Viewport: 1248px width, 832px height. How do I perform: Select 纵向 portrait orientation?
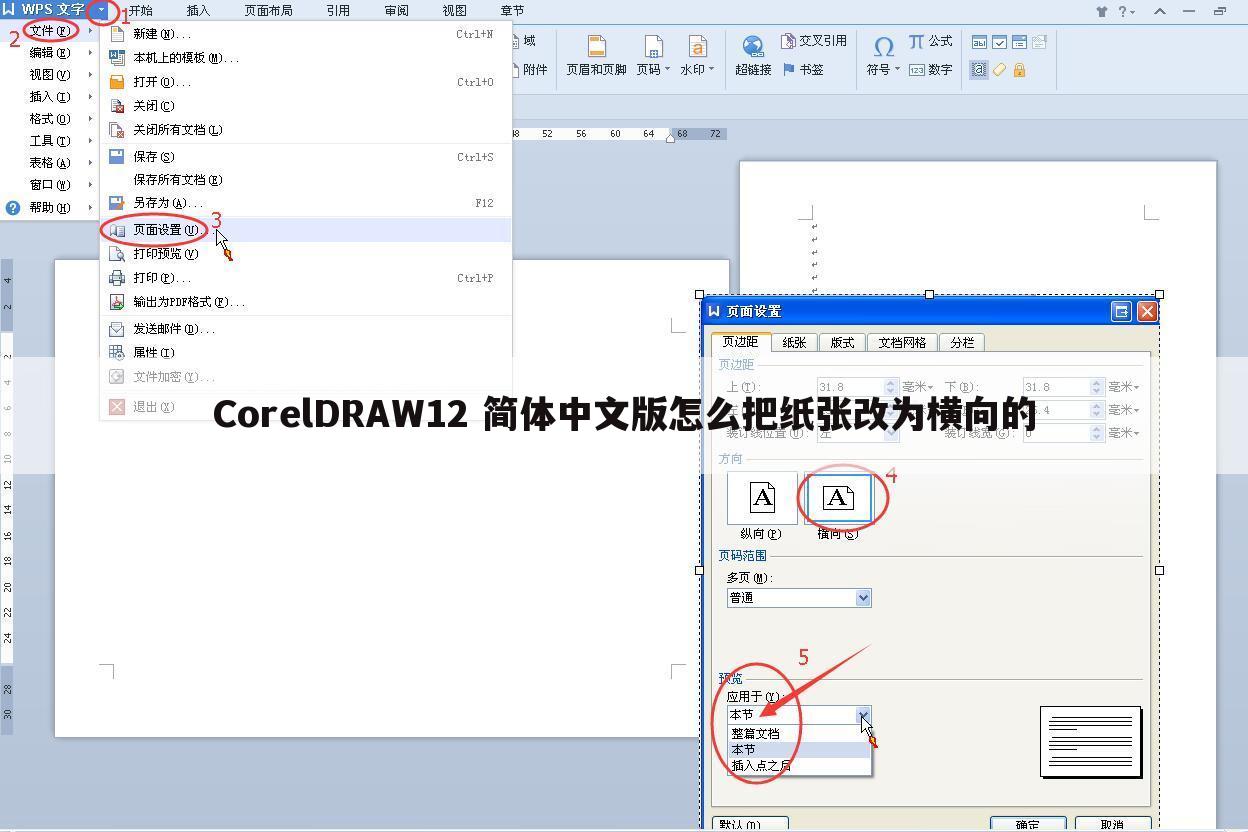762,498
